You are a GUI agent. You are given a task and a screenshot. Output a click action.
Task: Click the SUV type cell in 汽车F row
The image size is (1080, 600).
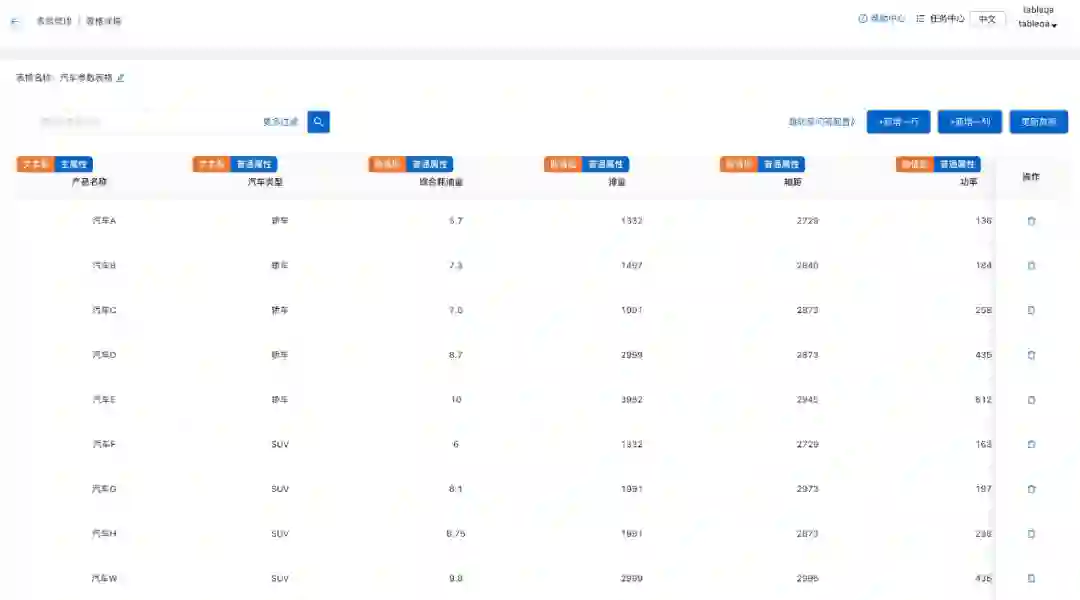click(280, 444)
